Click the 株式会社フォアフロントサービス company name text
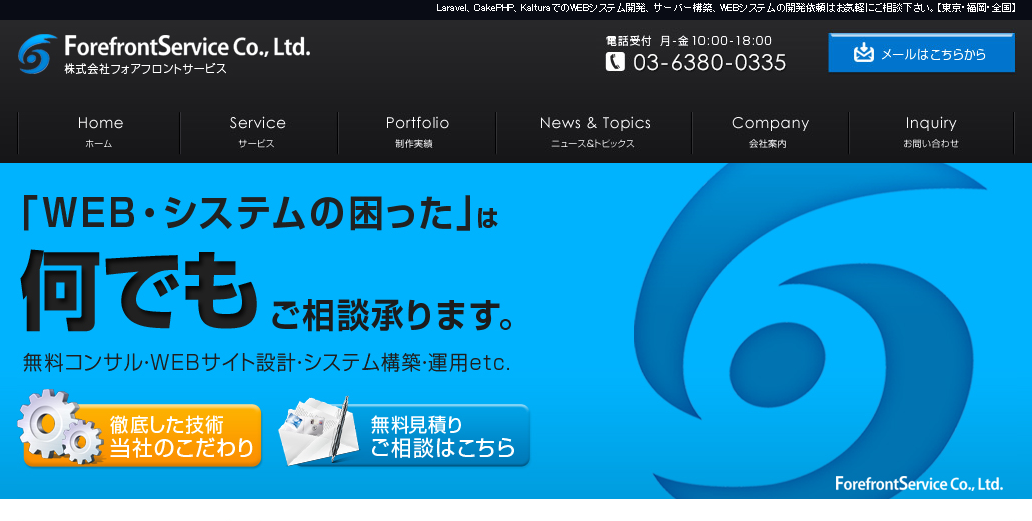 point(145,68)
